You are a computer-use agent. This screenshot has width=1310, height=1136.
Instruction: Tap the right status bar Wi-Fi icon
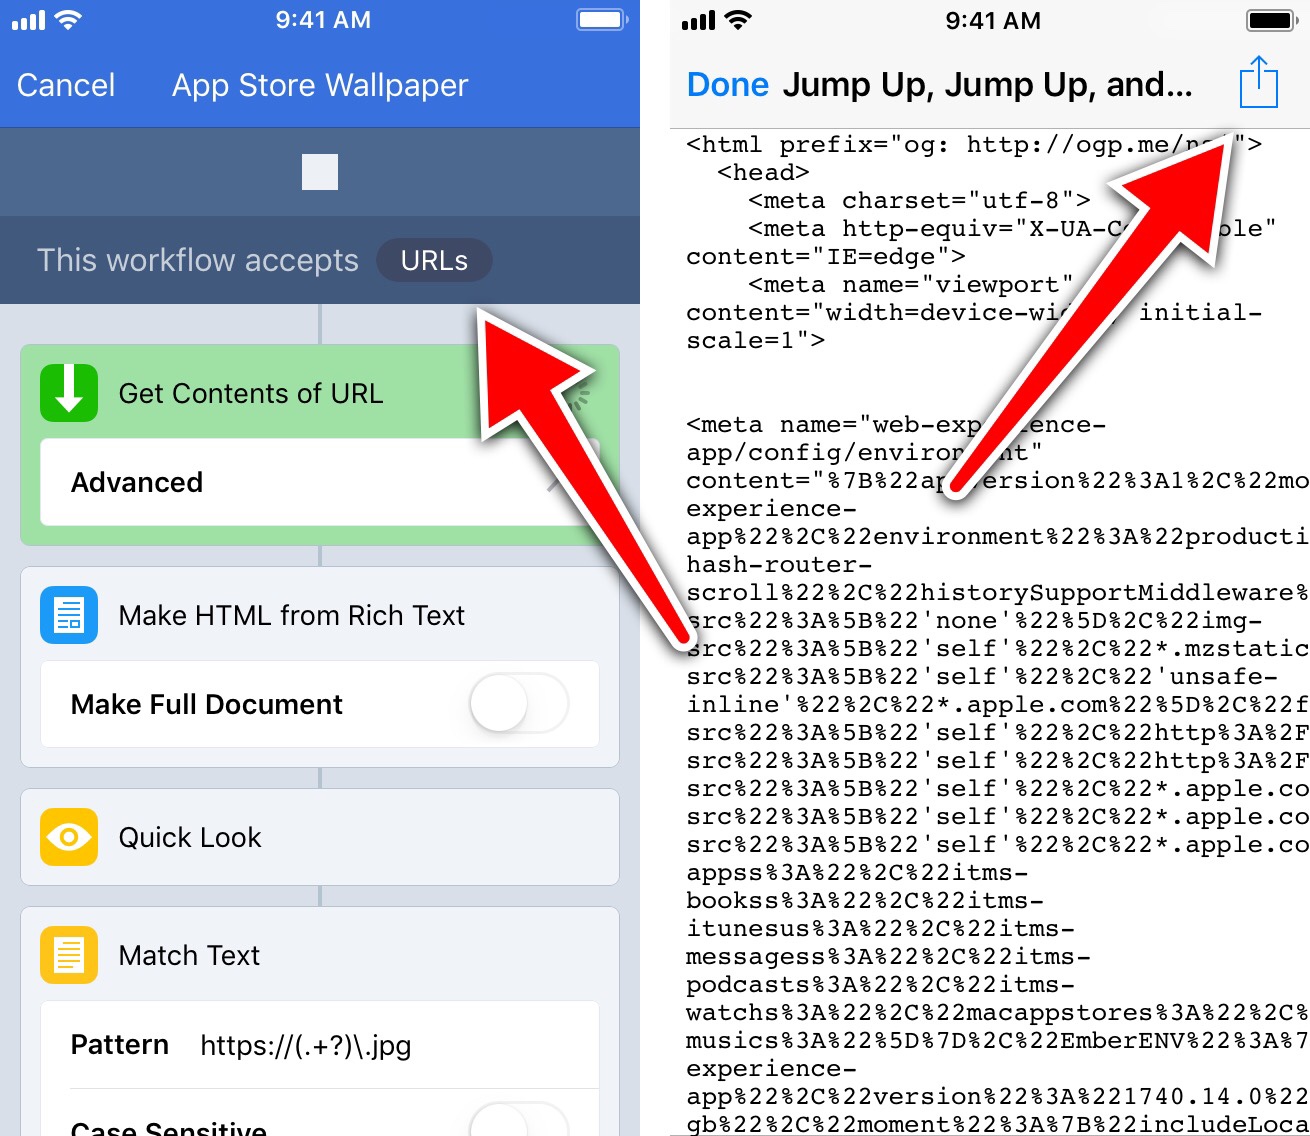pos(738,21)
